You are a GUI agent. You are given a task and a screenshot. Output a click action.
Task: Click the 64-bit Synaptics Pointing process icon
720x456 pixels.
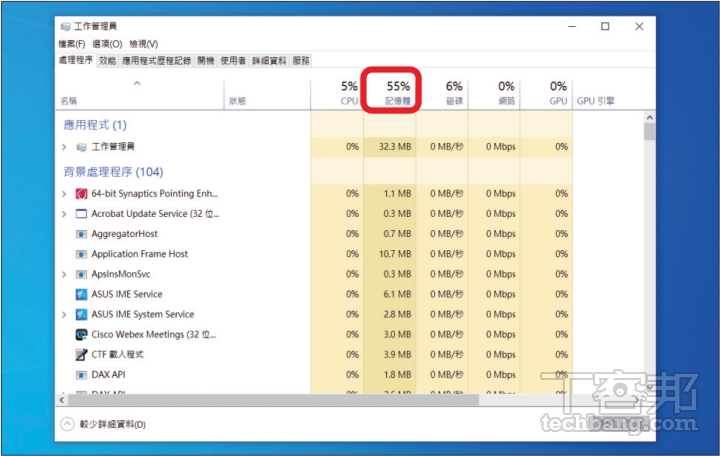(x=82, y=194)
